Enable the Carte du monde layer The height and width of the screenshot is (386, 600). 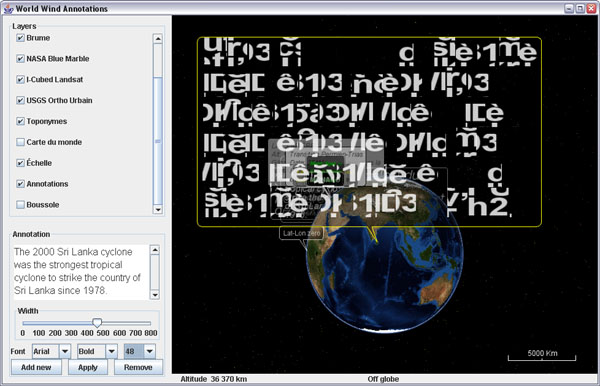[20, 142]
